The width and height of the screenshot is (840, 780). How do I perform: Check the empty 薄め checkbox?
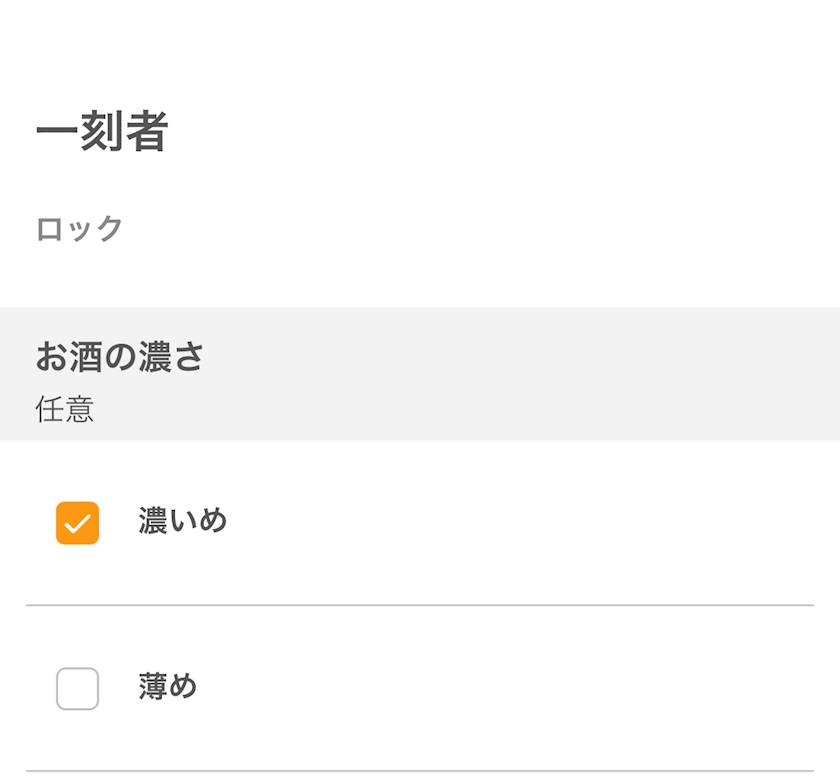(x=78, y=688)
